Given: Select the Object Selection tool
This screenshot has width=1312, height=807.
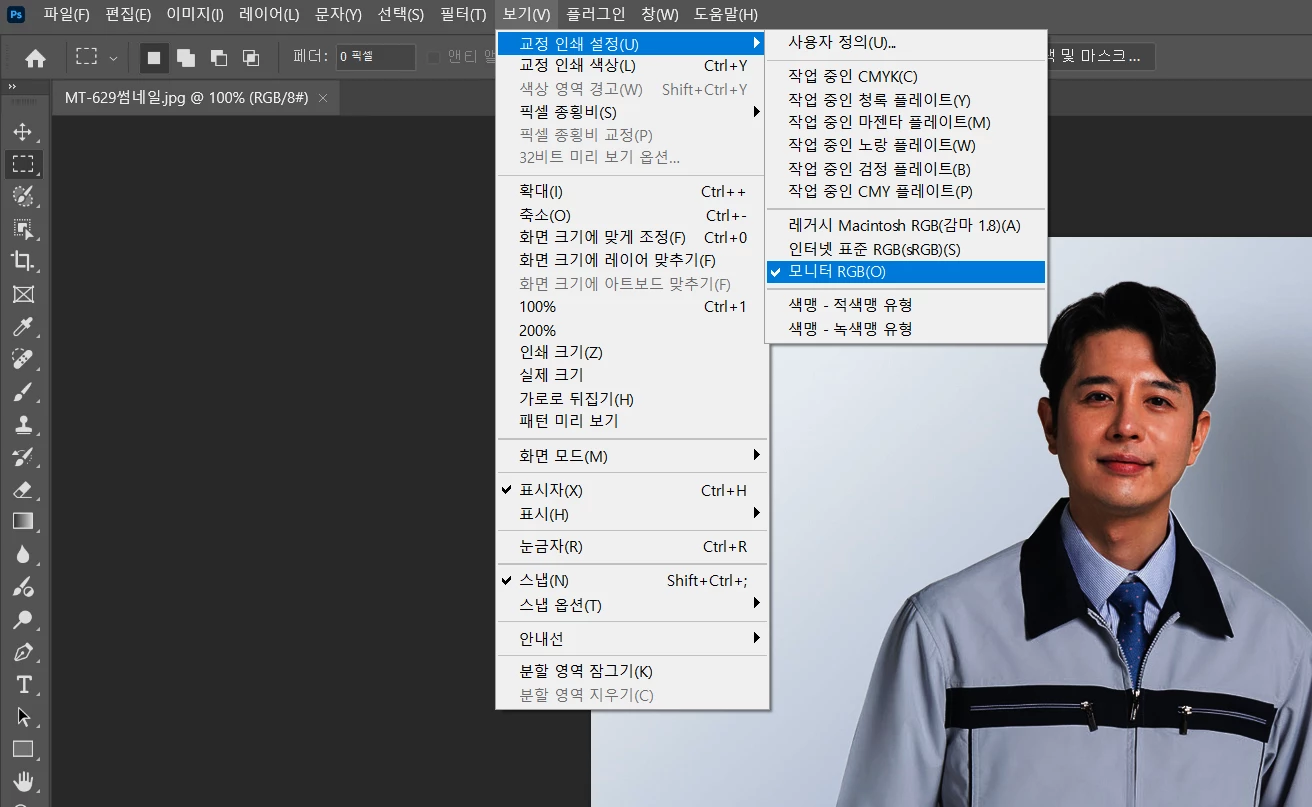Looking at the screenshot, I should pyautogui.click(x=23, y=229).
